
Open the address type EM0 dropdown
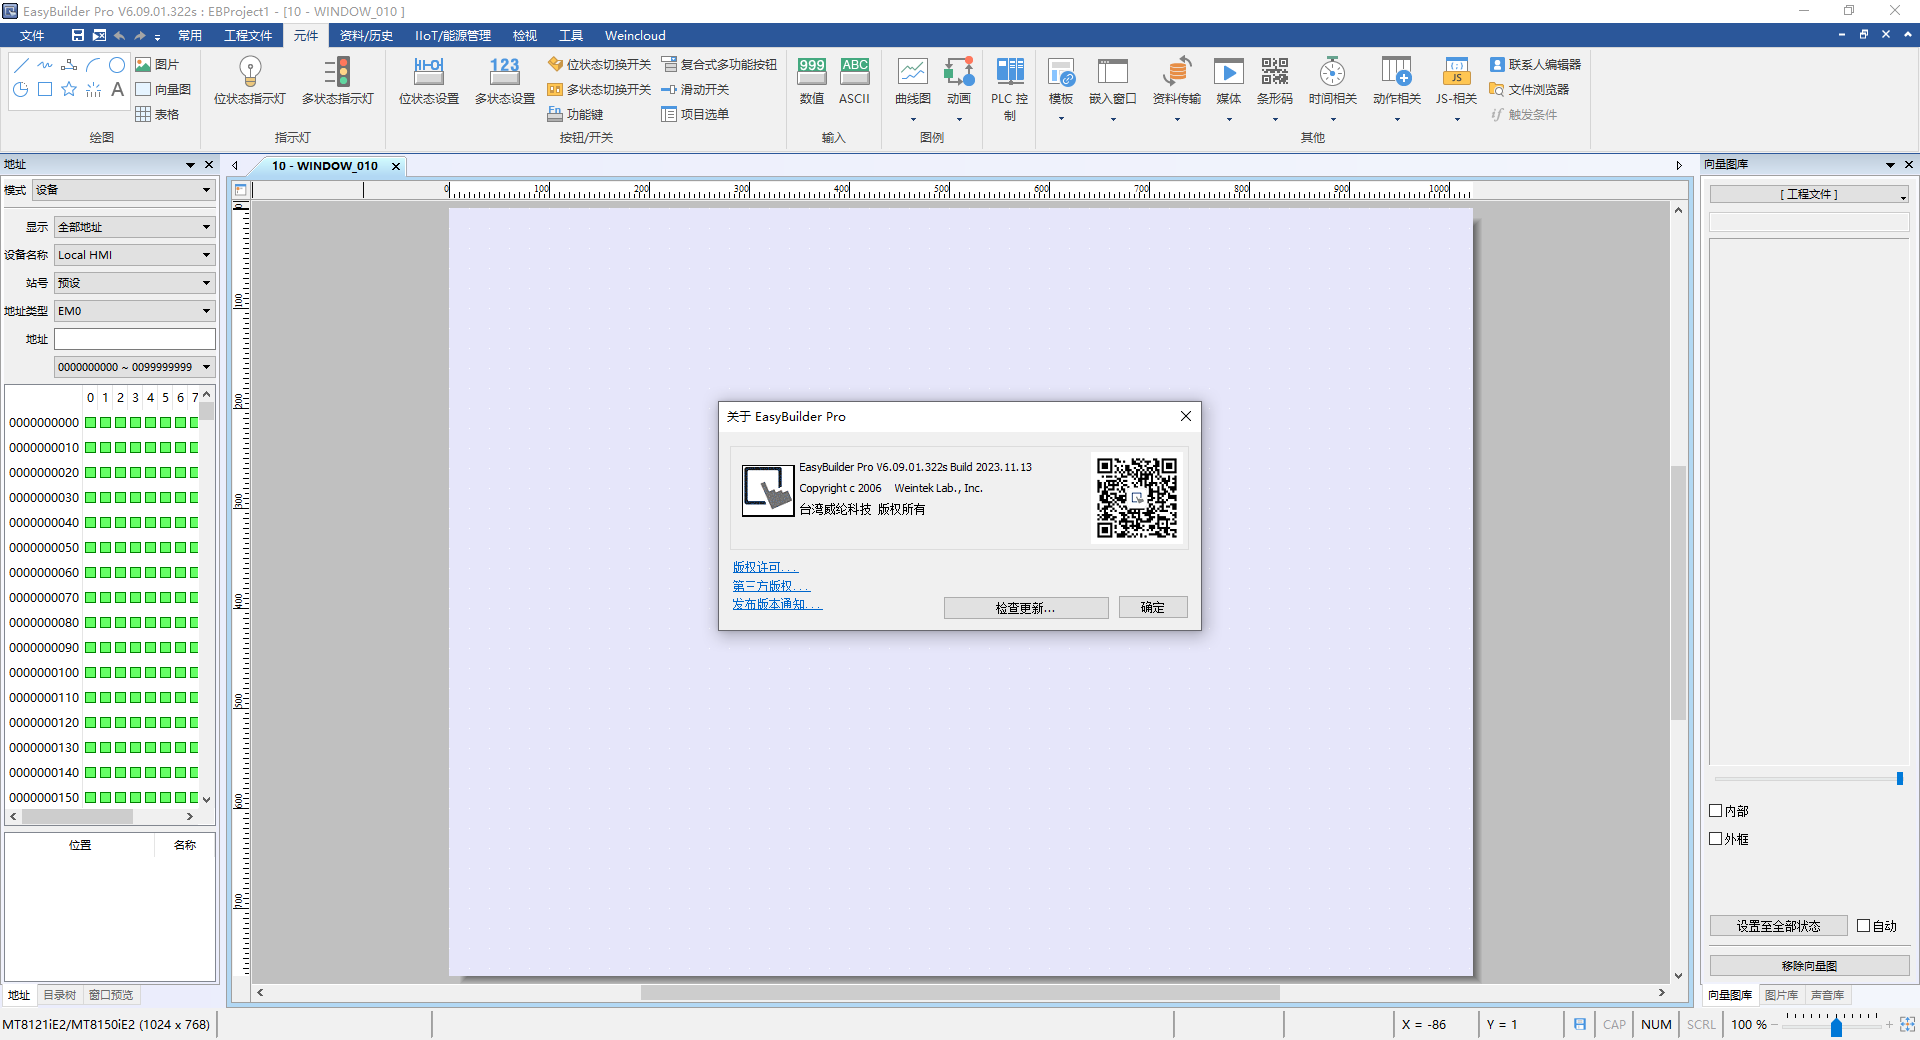135,311
